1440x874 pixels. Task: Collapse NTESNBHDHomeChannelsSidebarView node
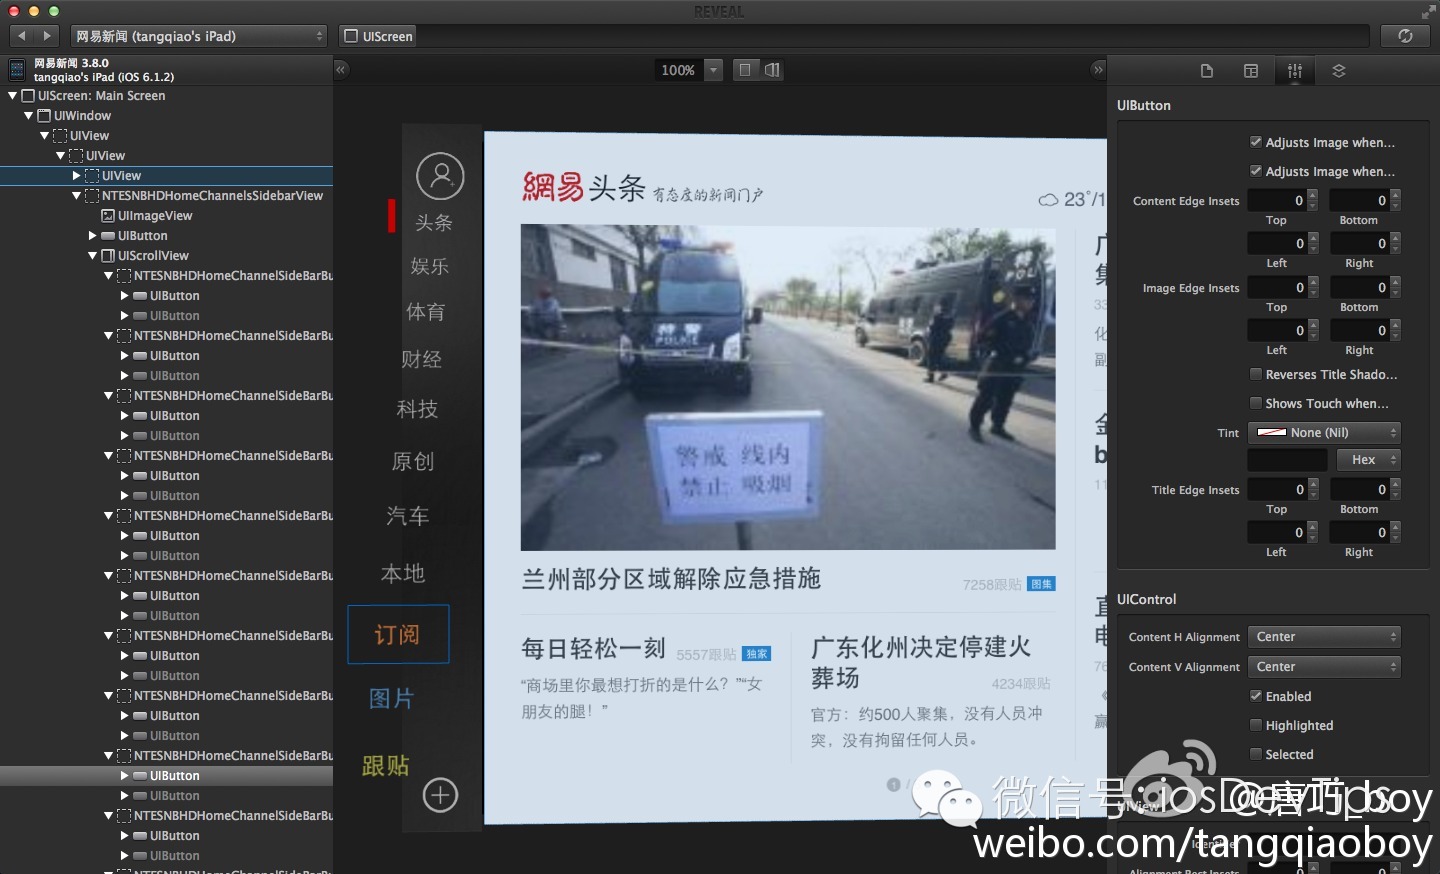pyautogui.click(x=76, y=196)
